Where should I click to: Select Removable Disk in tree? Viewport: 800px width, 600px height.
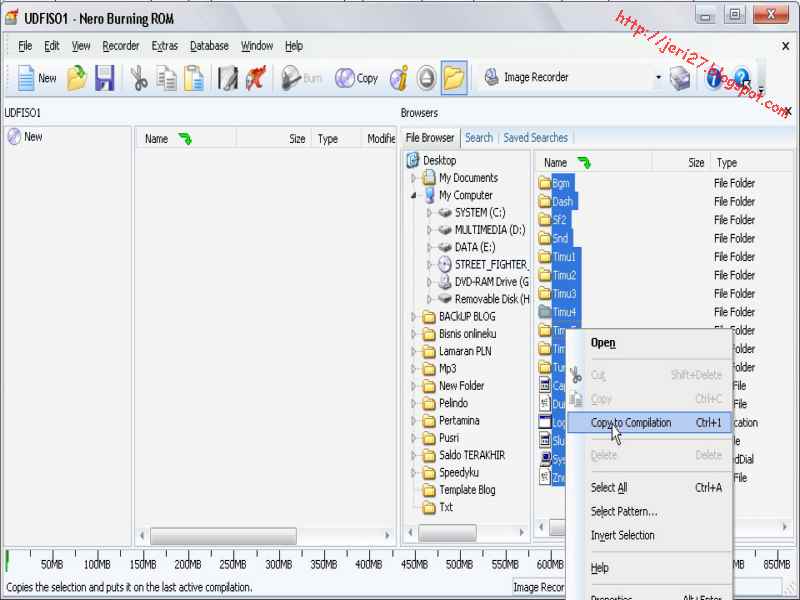pyautogui.click(x=484, y=299)
